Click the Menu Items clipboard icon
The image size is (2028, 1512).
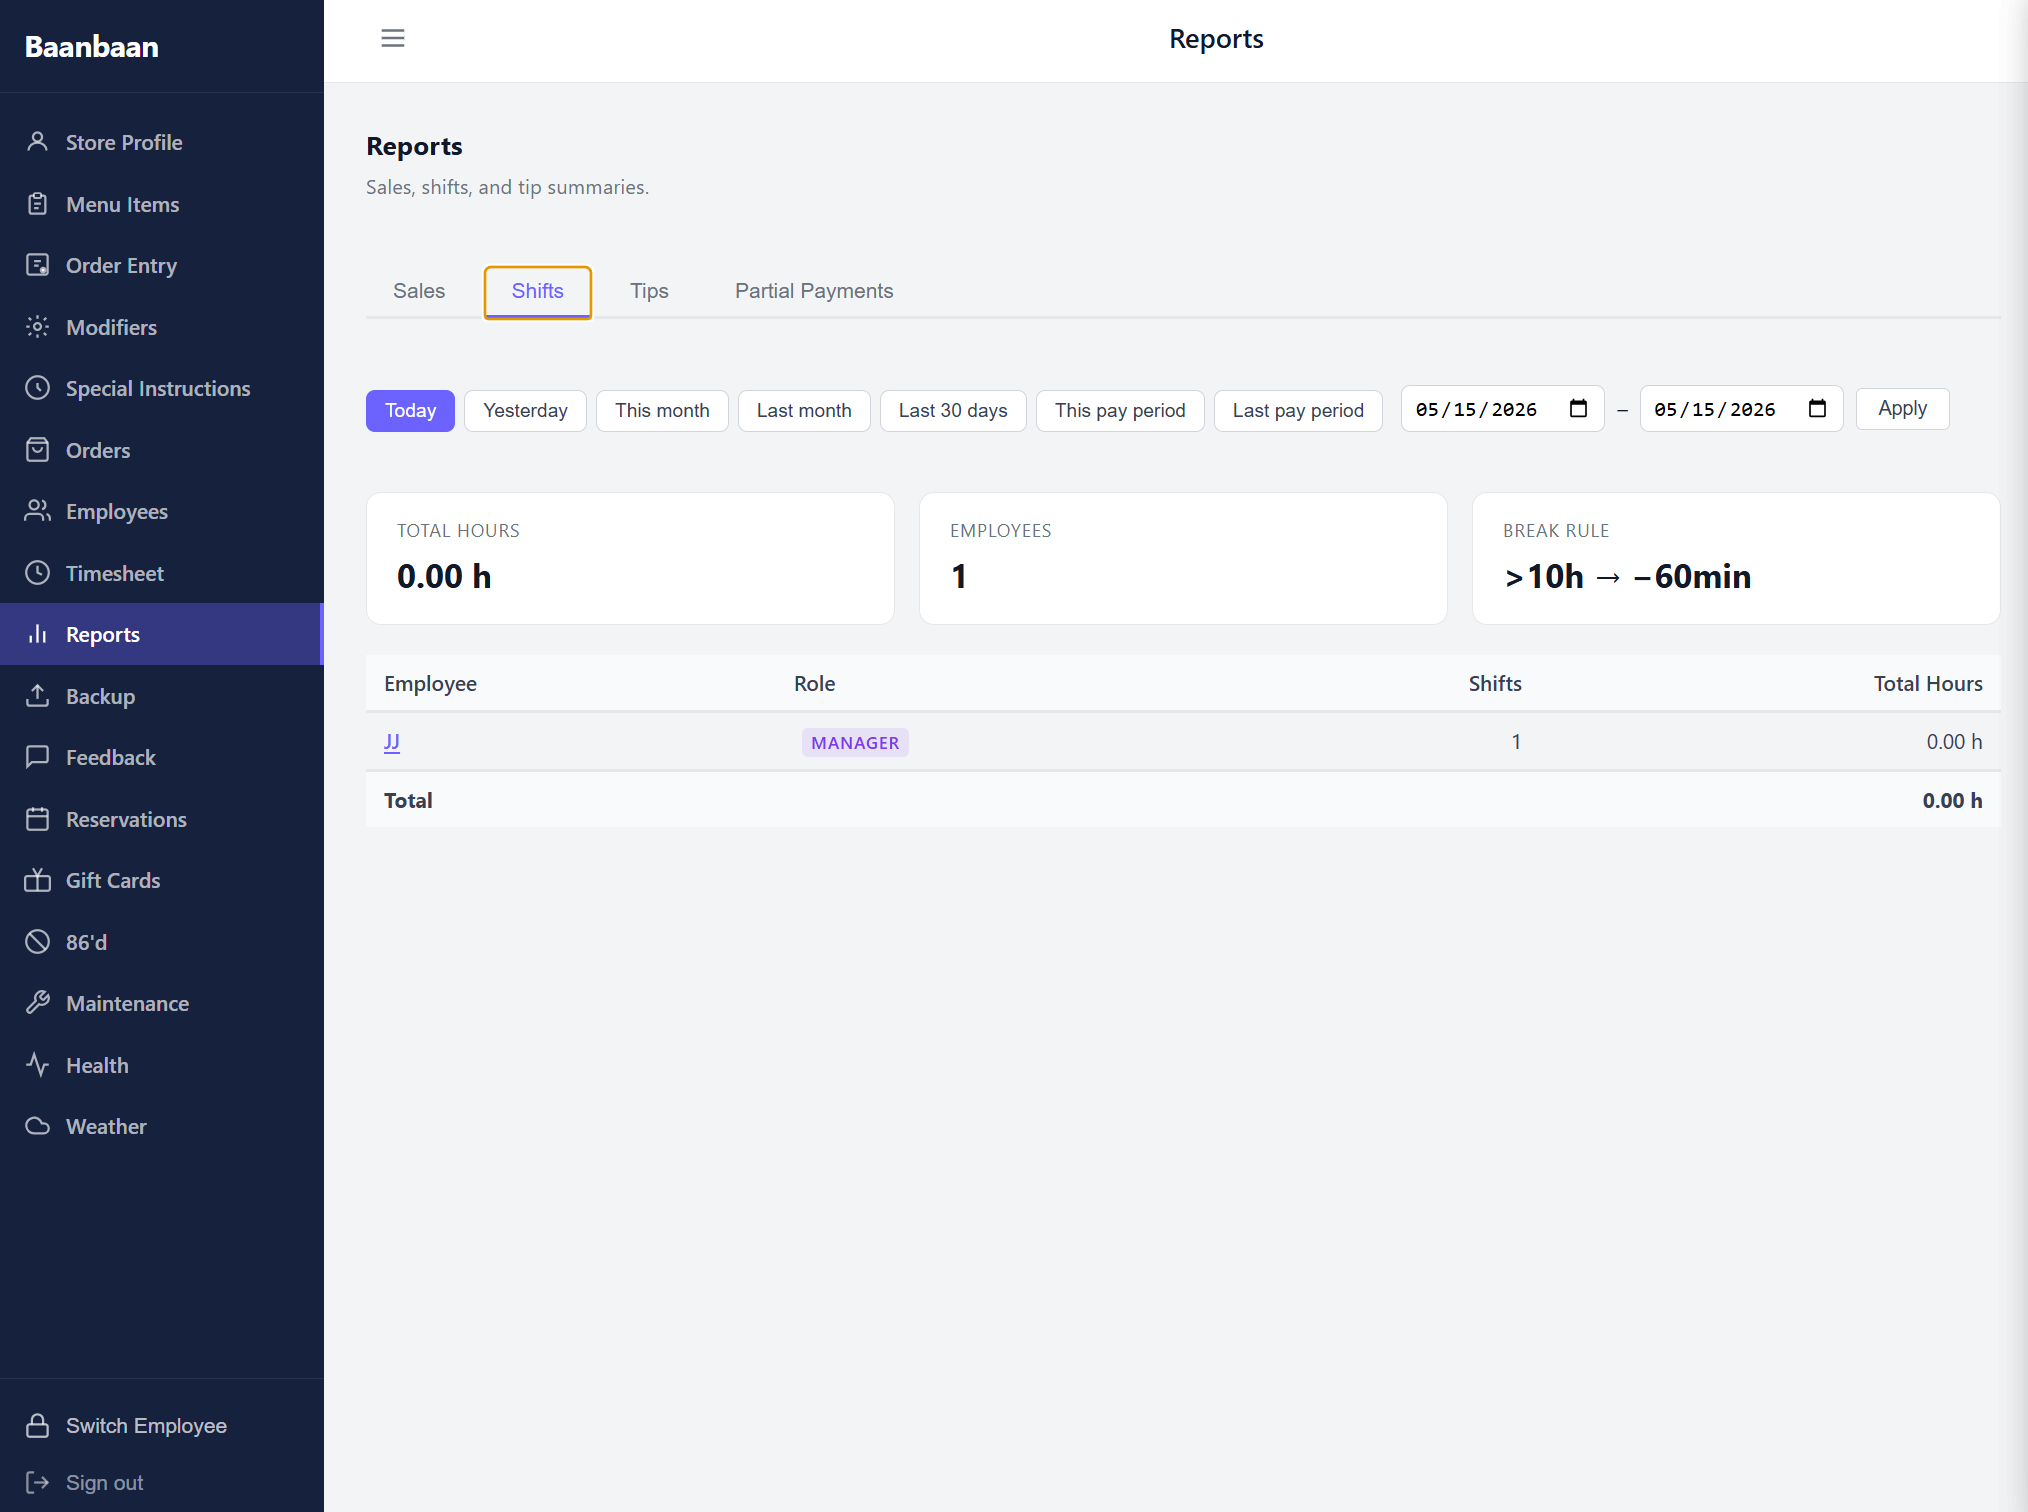(37, 204)
